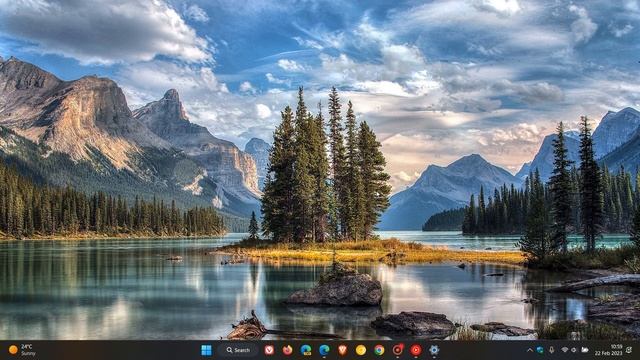The image size is (640, 360).
Task: Click the microphone tray icon
Action: (551, 350)
